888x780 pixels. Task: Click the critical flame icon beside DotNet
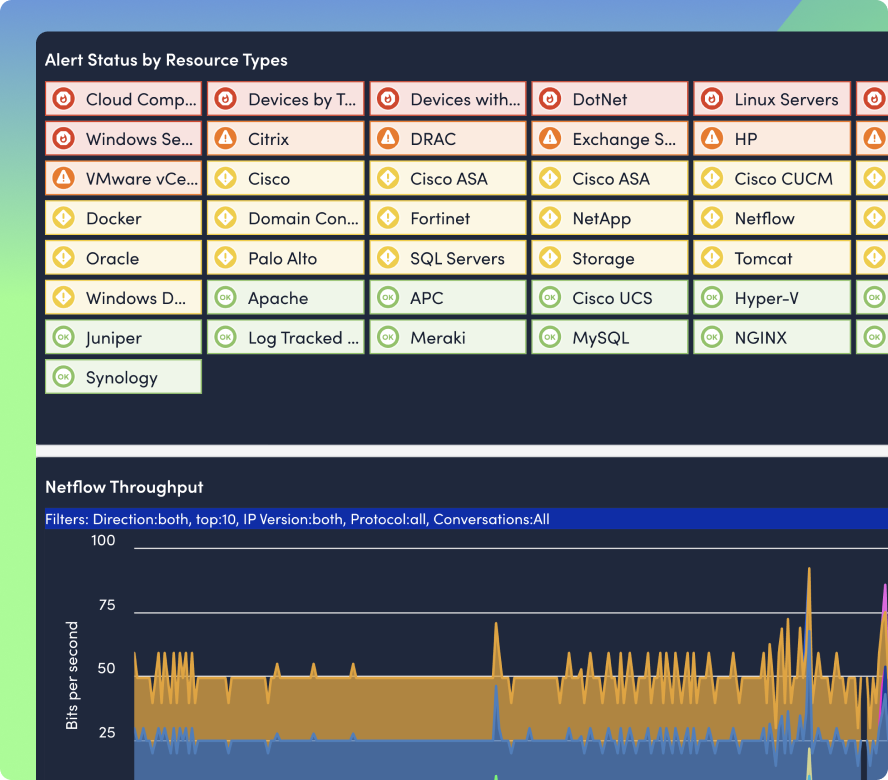tap(550, 99)
